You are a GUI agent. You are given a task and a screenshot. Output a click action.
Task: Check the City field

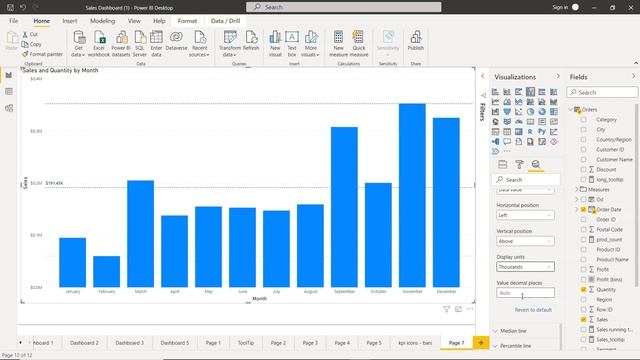[583, 129]
